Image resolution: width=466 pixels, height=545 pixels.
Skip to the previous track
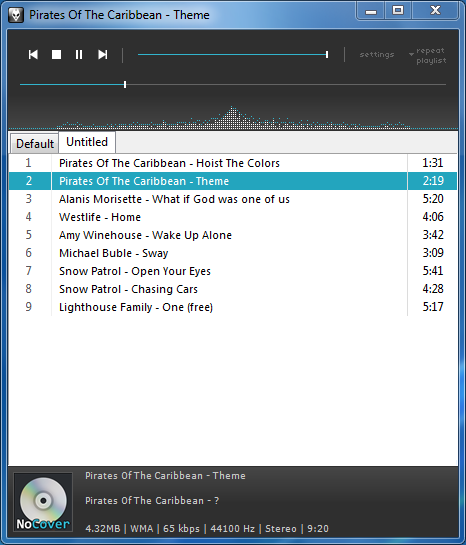coord(33,55)
